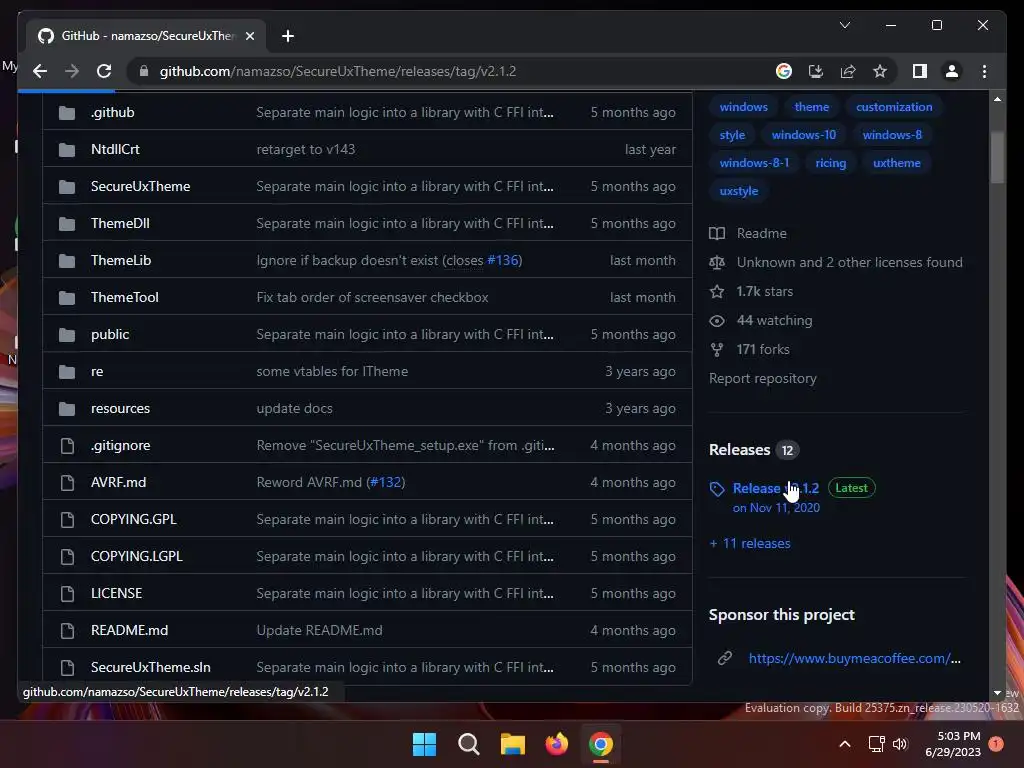This screenshot has height=768, width=1024.
Task: Open the .github folder
Action: tap(112, 112)
